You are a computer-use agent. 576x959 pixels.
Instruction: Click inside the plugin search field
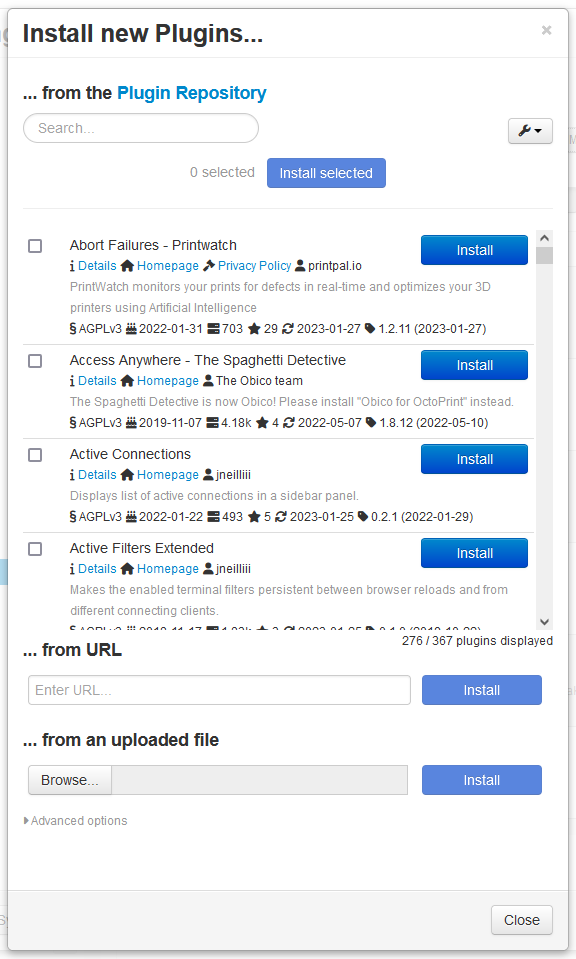pos(140,128)
